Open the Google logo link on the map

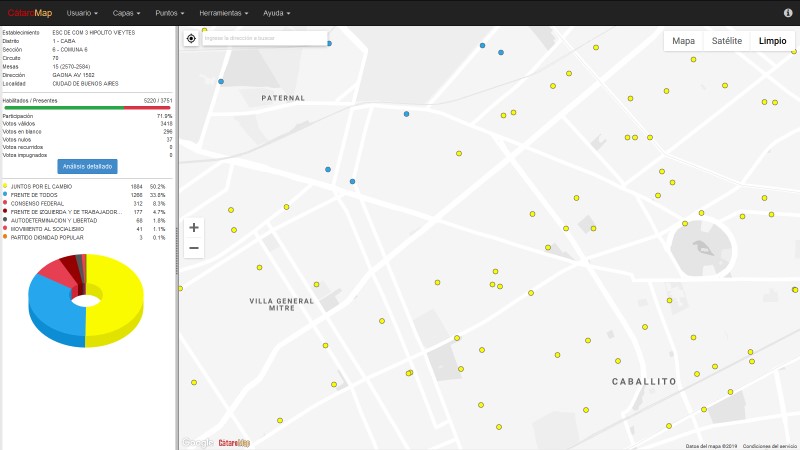point(197,443)
